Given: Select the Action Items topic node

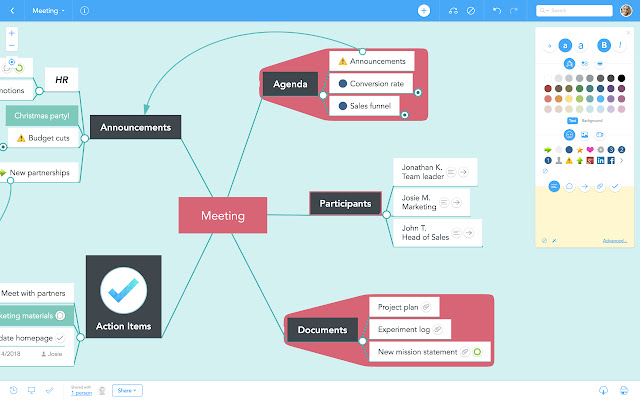Looking at the screenshot, I should click(124, 297).
